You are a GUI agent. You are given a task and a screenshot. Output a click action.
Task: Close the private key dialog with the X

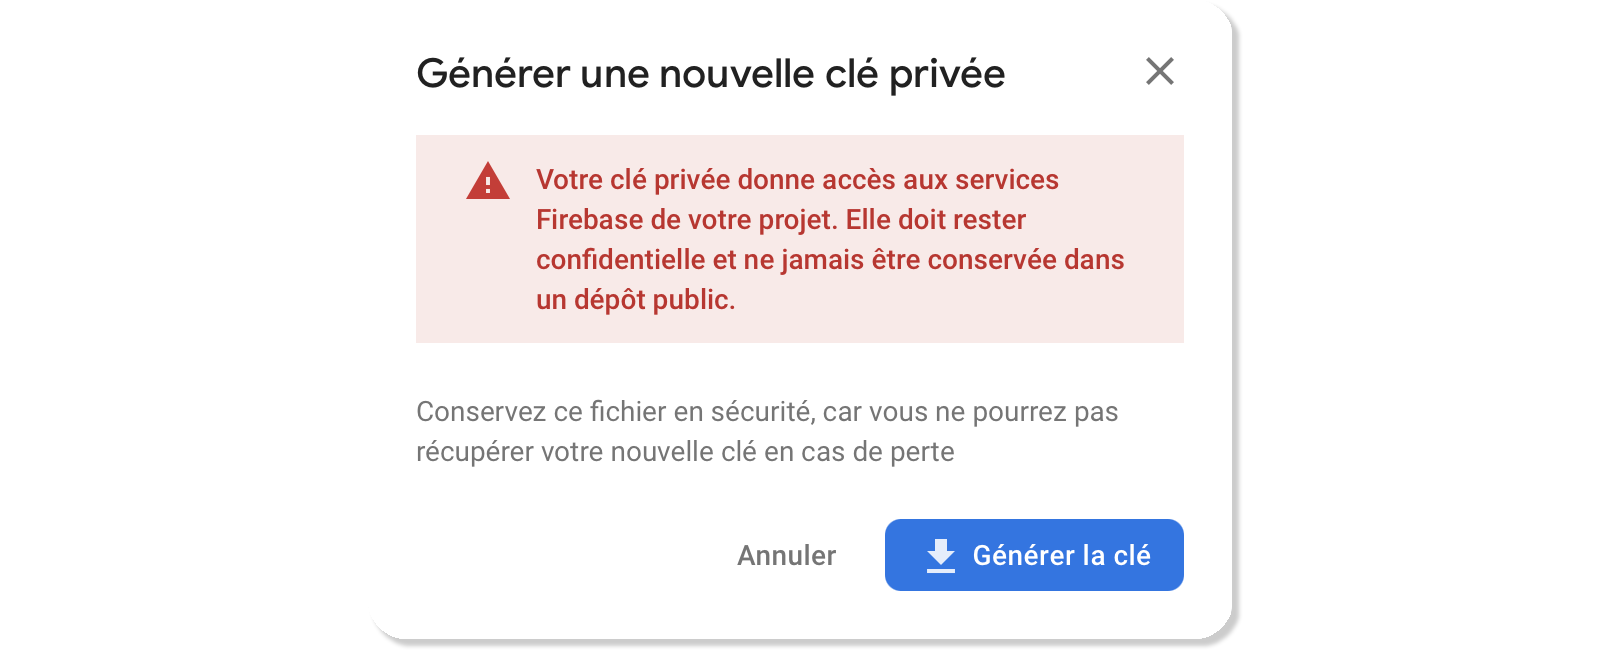click(x=1159, y=71)
